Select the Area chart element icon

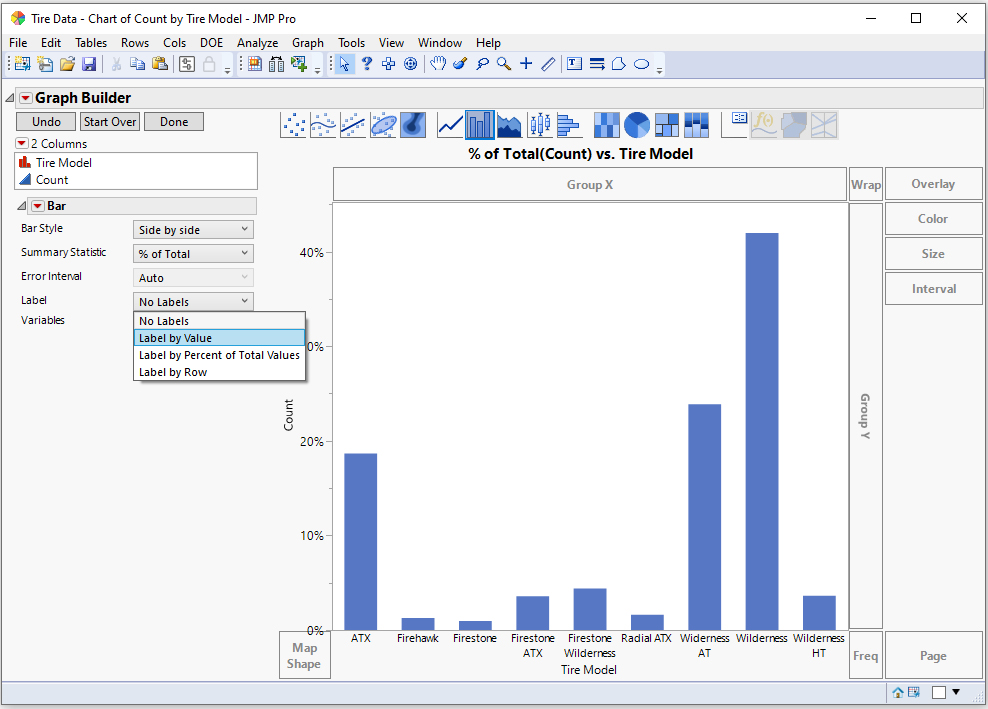click(508, 124)
